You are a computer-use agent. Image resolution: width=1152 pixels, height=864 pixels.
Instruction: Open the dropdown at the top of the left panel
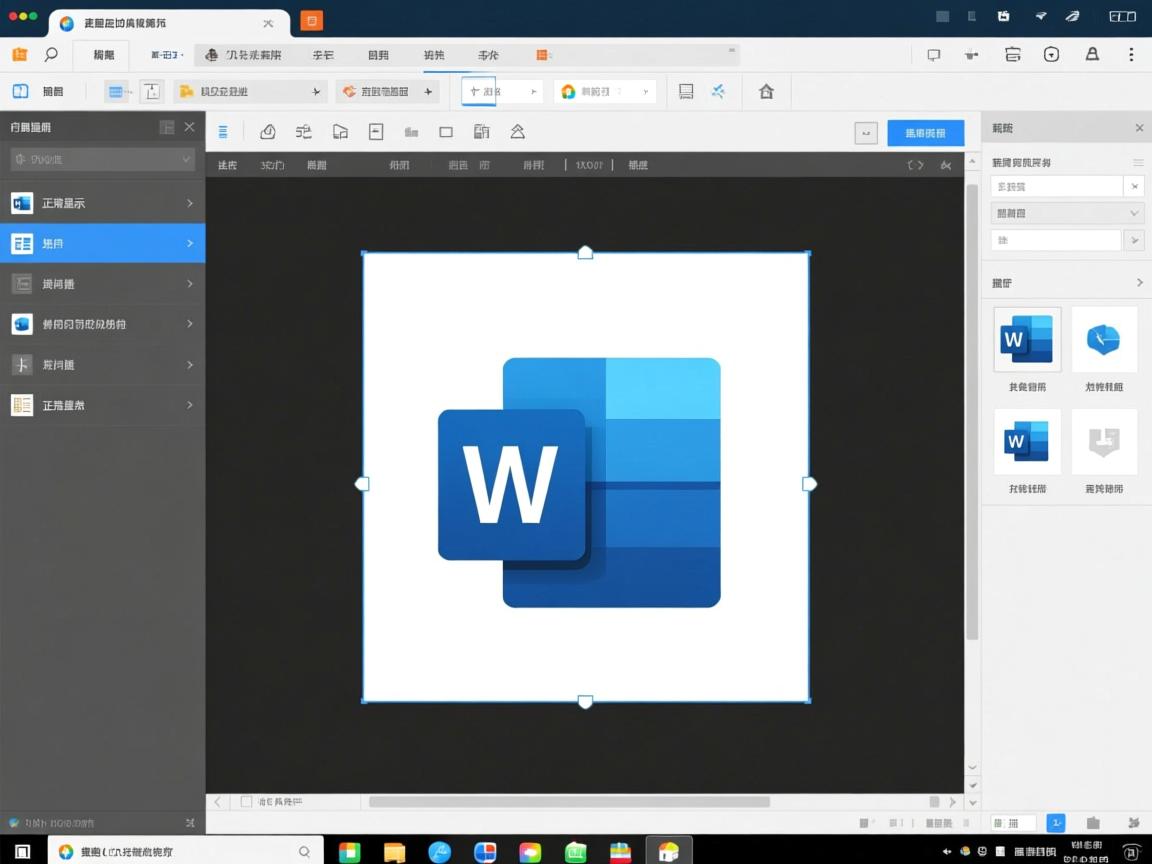tap(102, 159)
